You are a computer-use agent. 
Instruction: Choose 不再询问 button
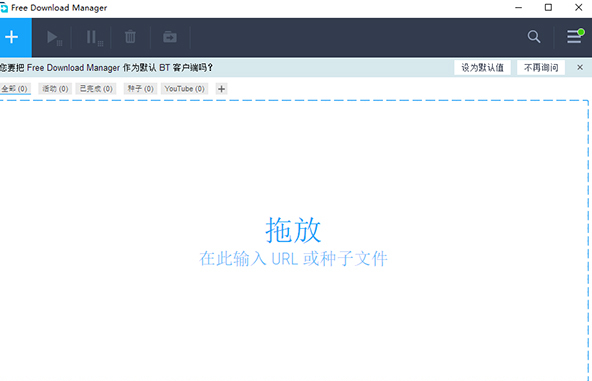(x=541, y=68)
